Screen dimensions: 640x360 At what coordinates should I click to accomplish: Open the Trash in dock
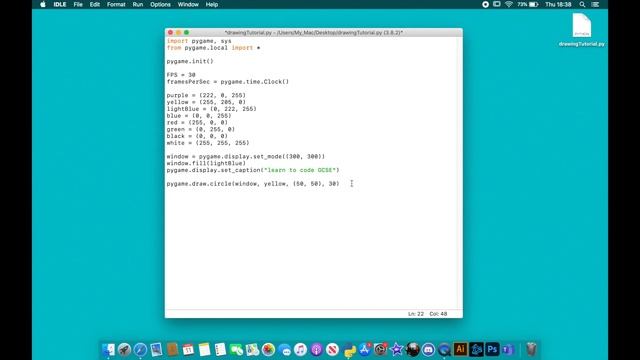pyautogui.click(x=531, y=350)
